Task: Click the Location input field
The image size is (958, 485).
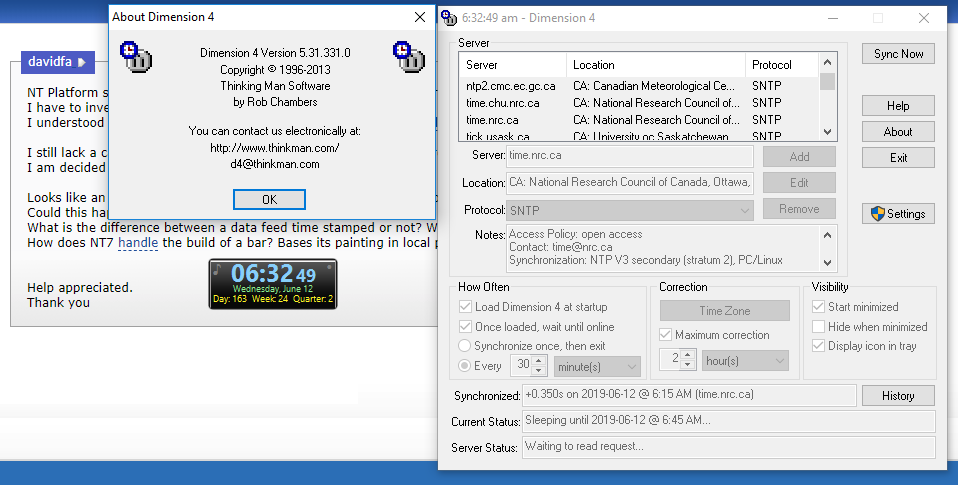Action: click(x=630, y=182)
